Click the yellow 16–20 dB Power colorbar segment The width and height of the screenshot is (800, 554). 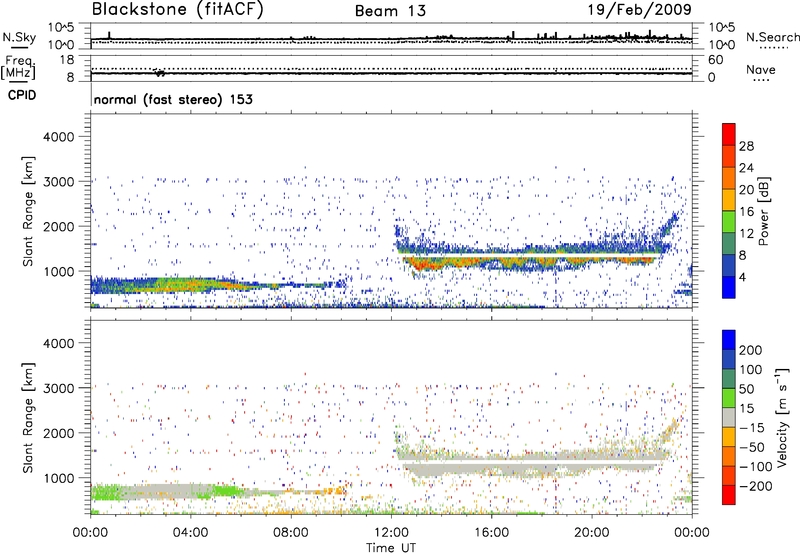click(x=729, y=200)
